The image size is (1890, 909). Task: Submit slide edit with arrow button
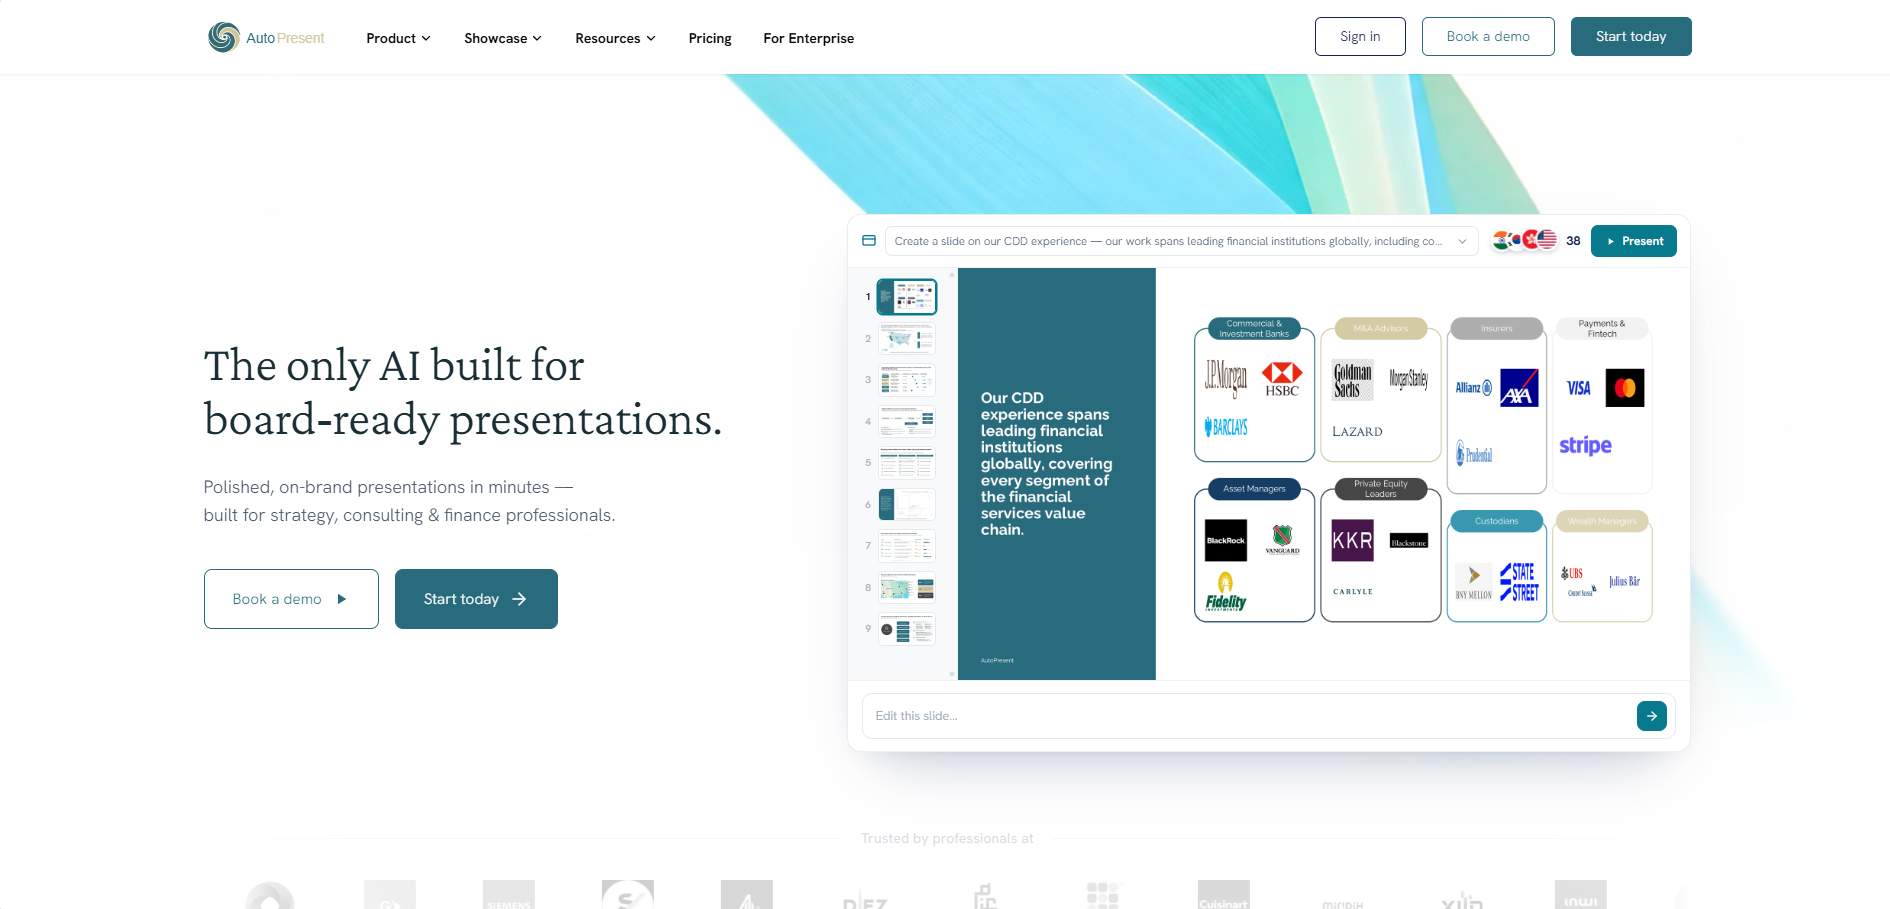pyautogui.click(x=1651, y=716)
